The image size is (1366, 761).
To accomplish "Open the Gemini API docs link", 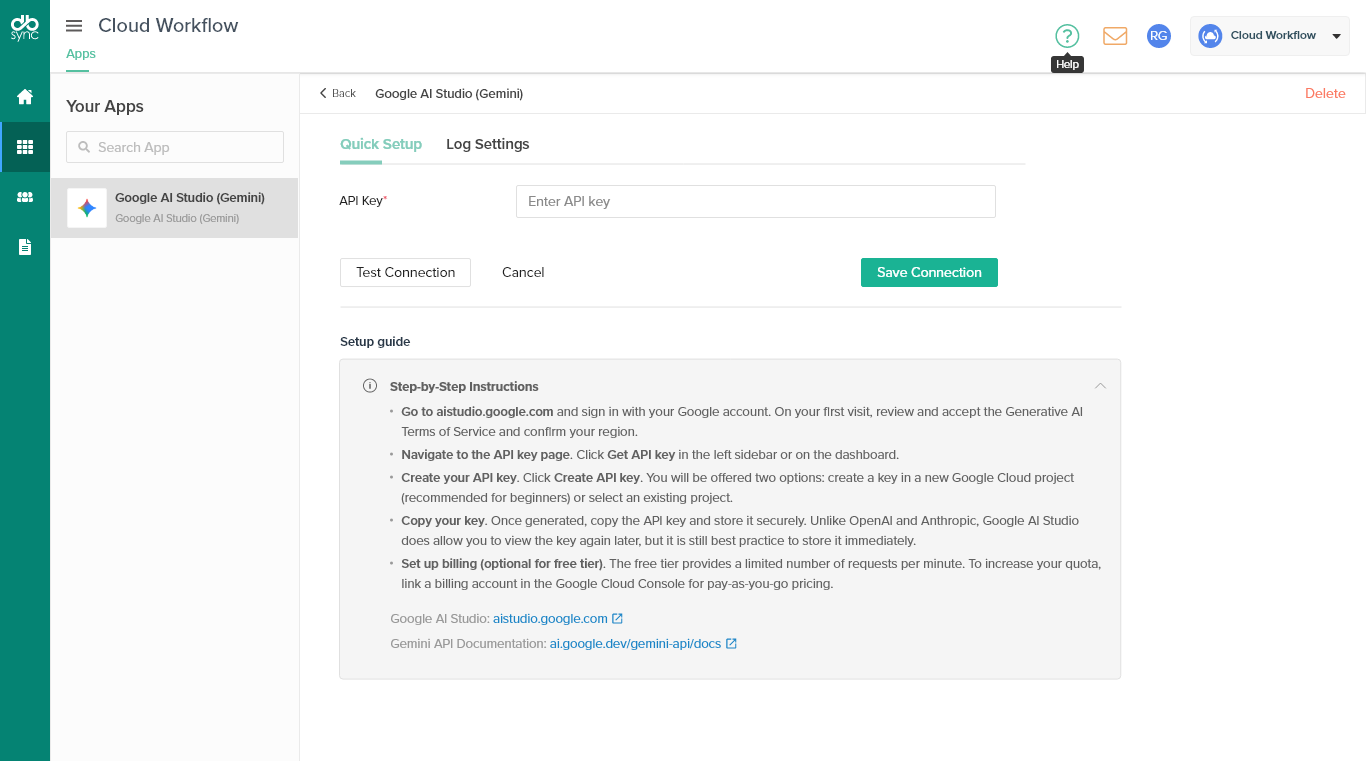I will [636, 644].
